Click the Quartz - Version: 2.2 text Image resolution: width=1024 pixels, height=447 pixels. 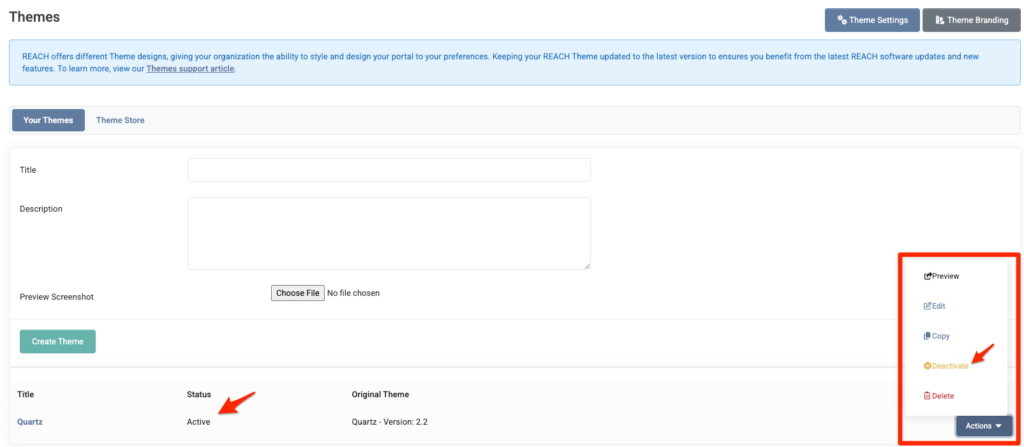coord(389,422)
